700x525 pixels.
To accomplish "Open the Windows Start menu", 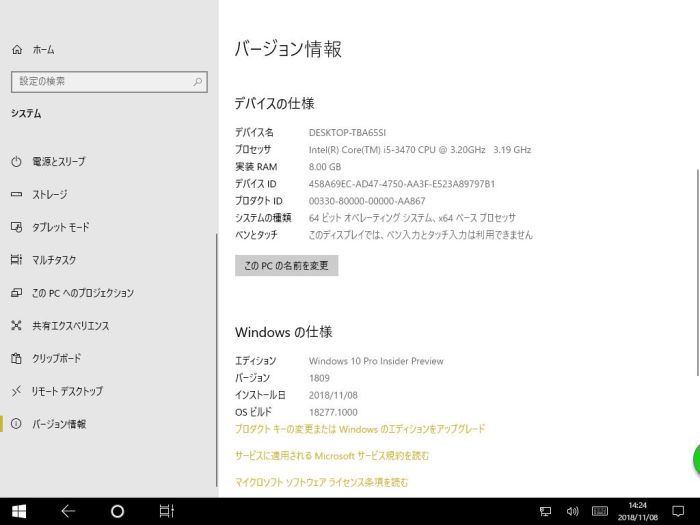I will pyautogui.click(x=18, y=511).
